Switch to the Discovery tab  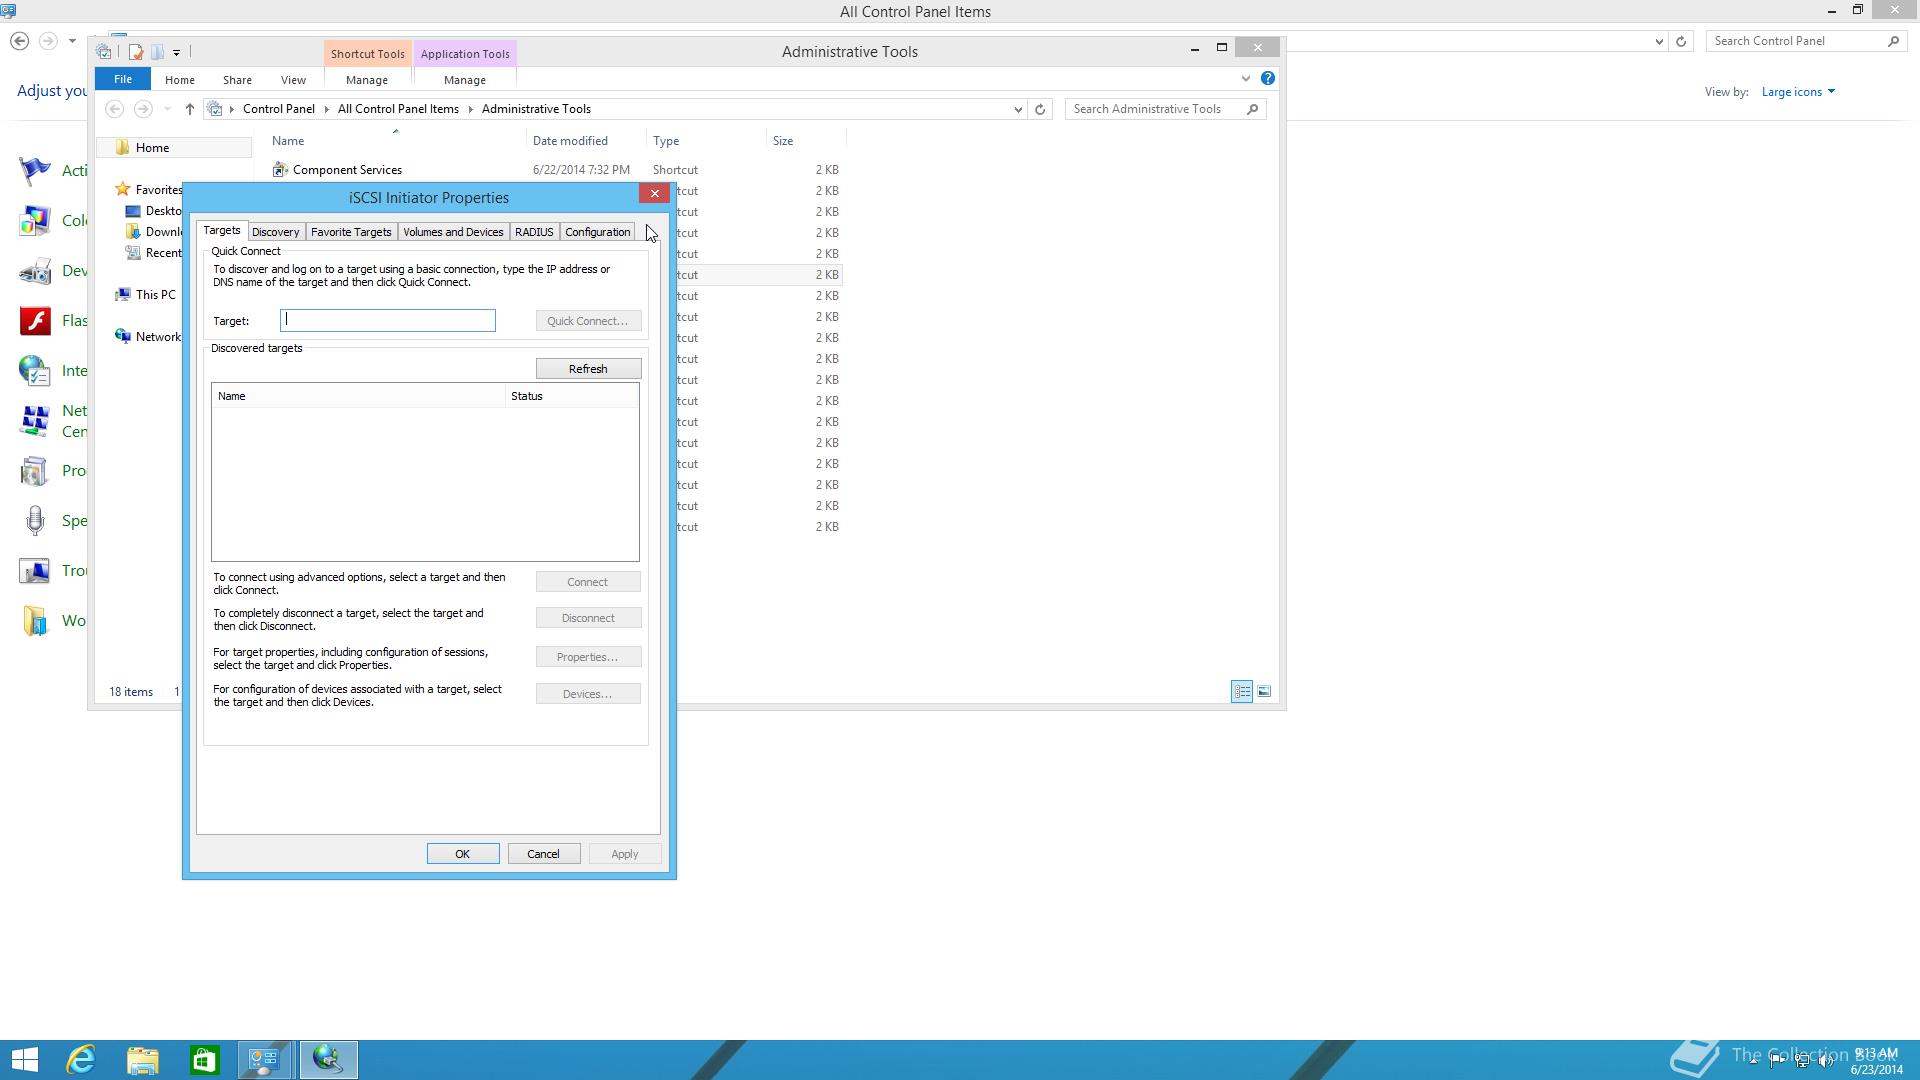click(x=275, y=232)
